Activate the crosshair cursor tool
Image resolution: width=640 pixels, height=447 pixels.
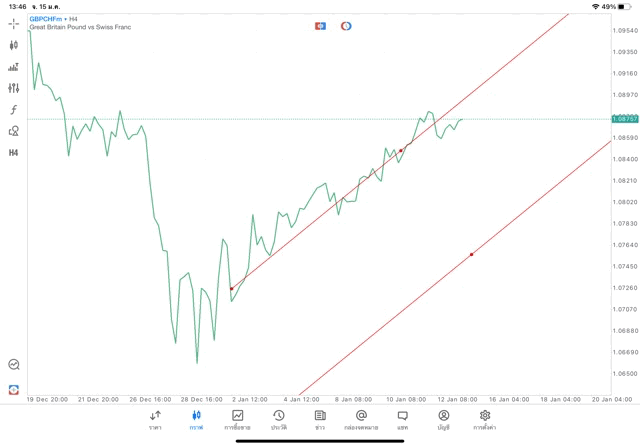coord(14,23)
